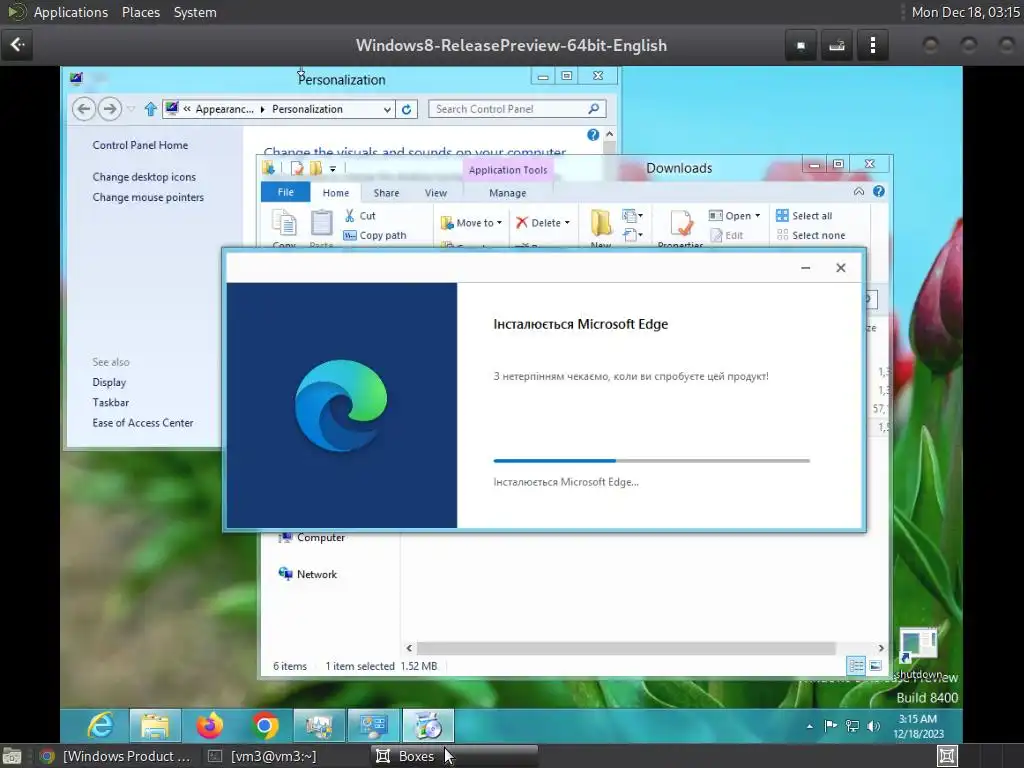Select Computer in Downloads navigation pane

click(312, 537)
